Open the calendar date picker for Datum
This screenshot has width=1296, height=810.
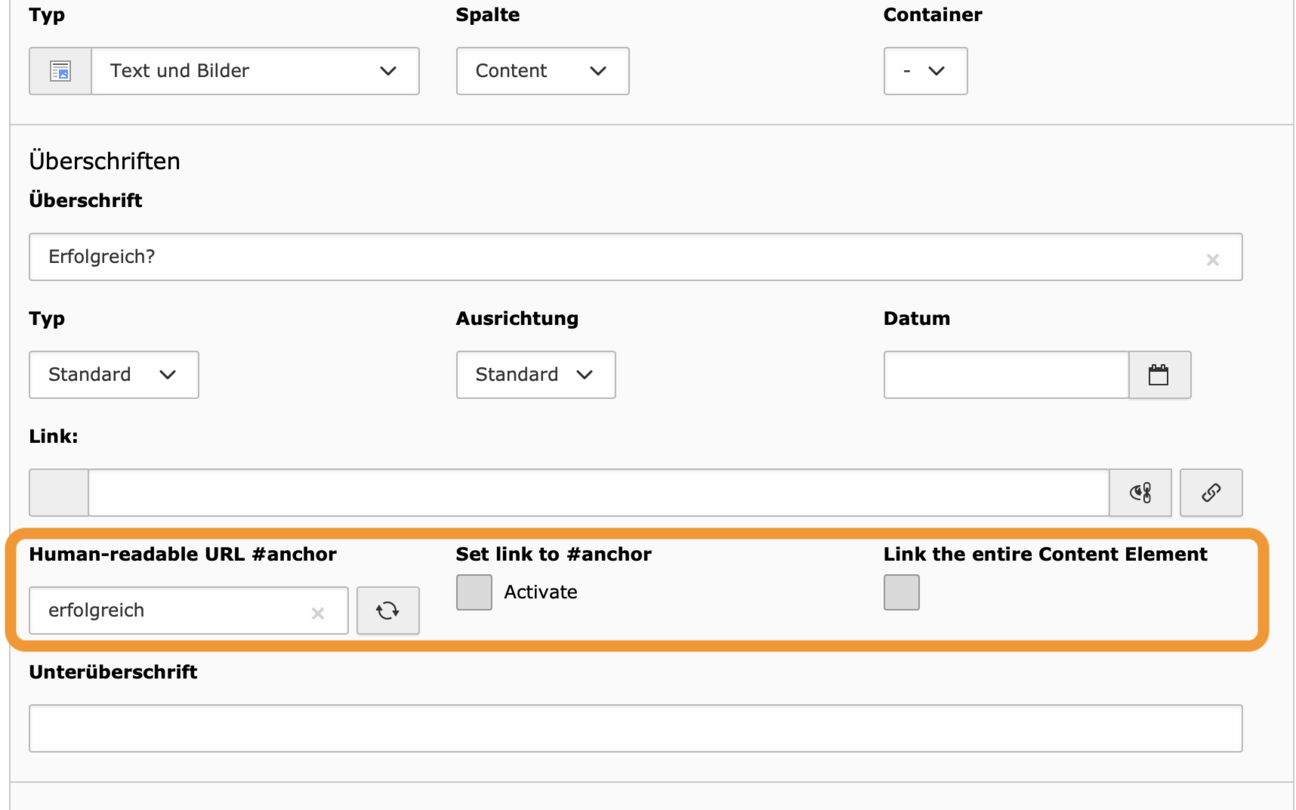[x=1159, y=375]
